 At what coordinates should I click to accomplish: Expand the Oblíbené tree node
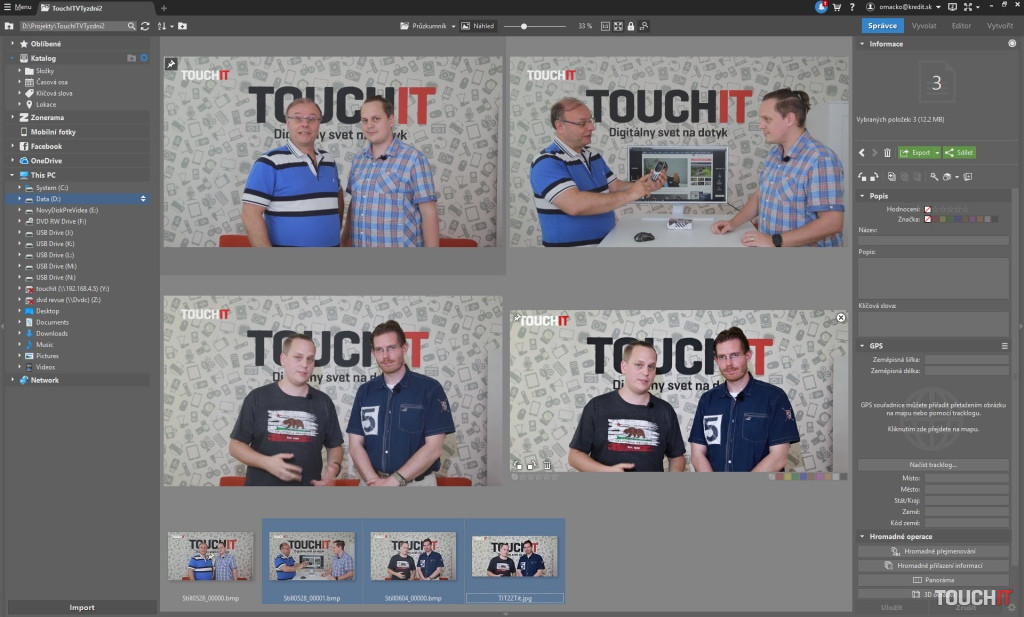click(13, 44)
